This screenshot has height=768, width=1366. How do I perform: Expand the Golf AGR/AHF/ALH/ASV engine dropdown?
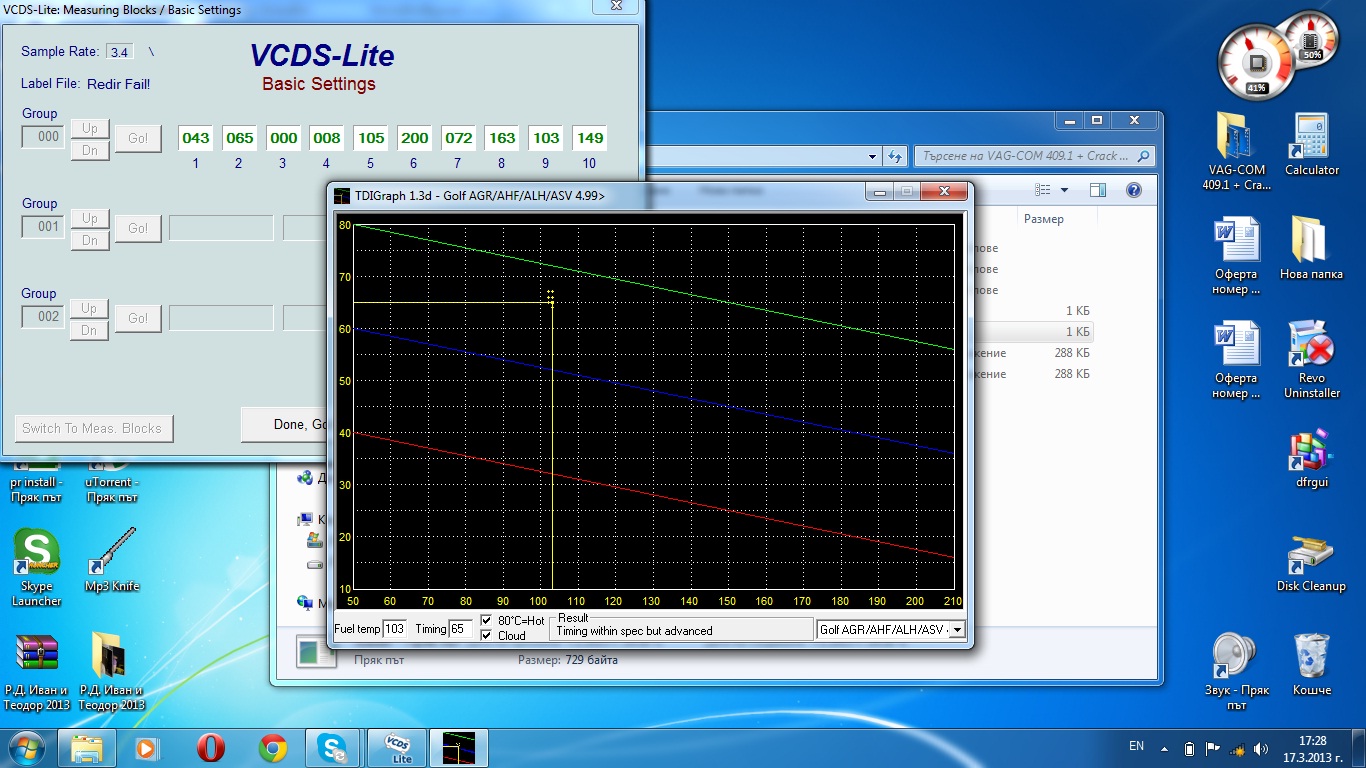(956, 630)
